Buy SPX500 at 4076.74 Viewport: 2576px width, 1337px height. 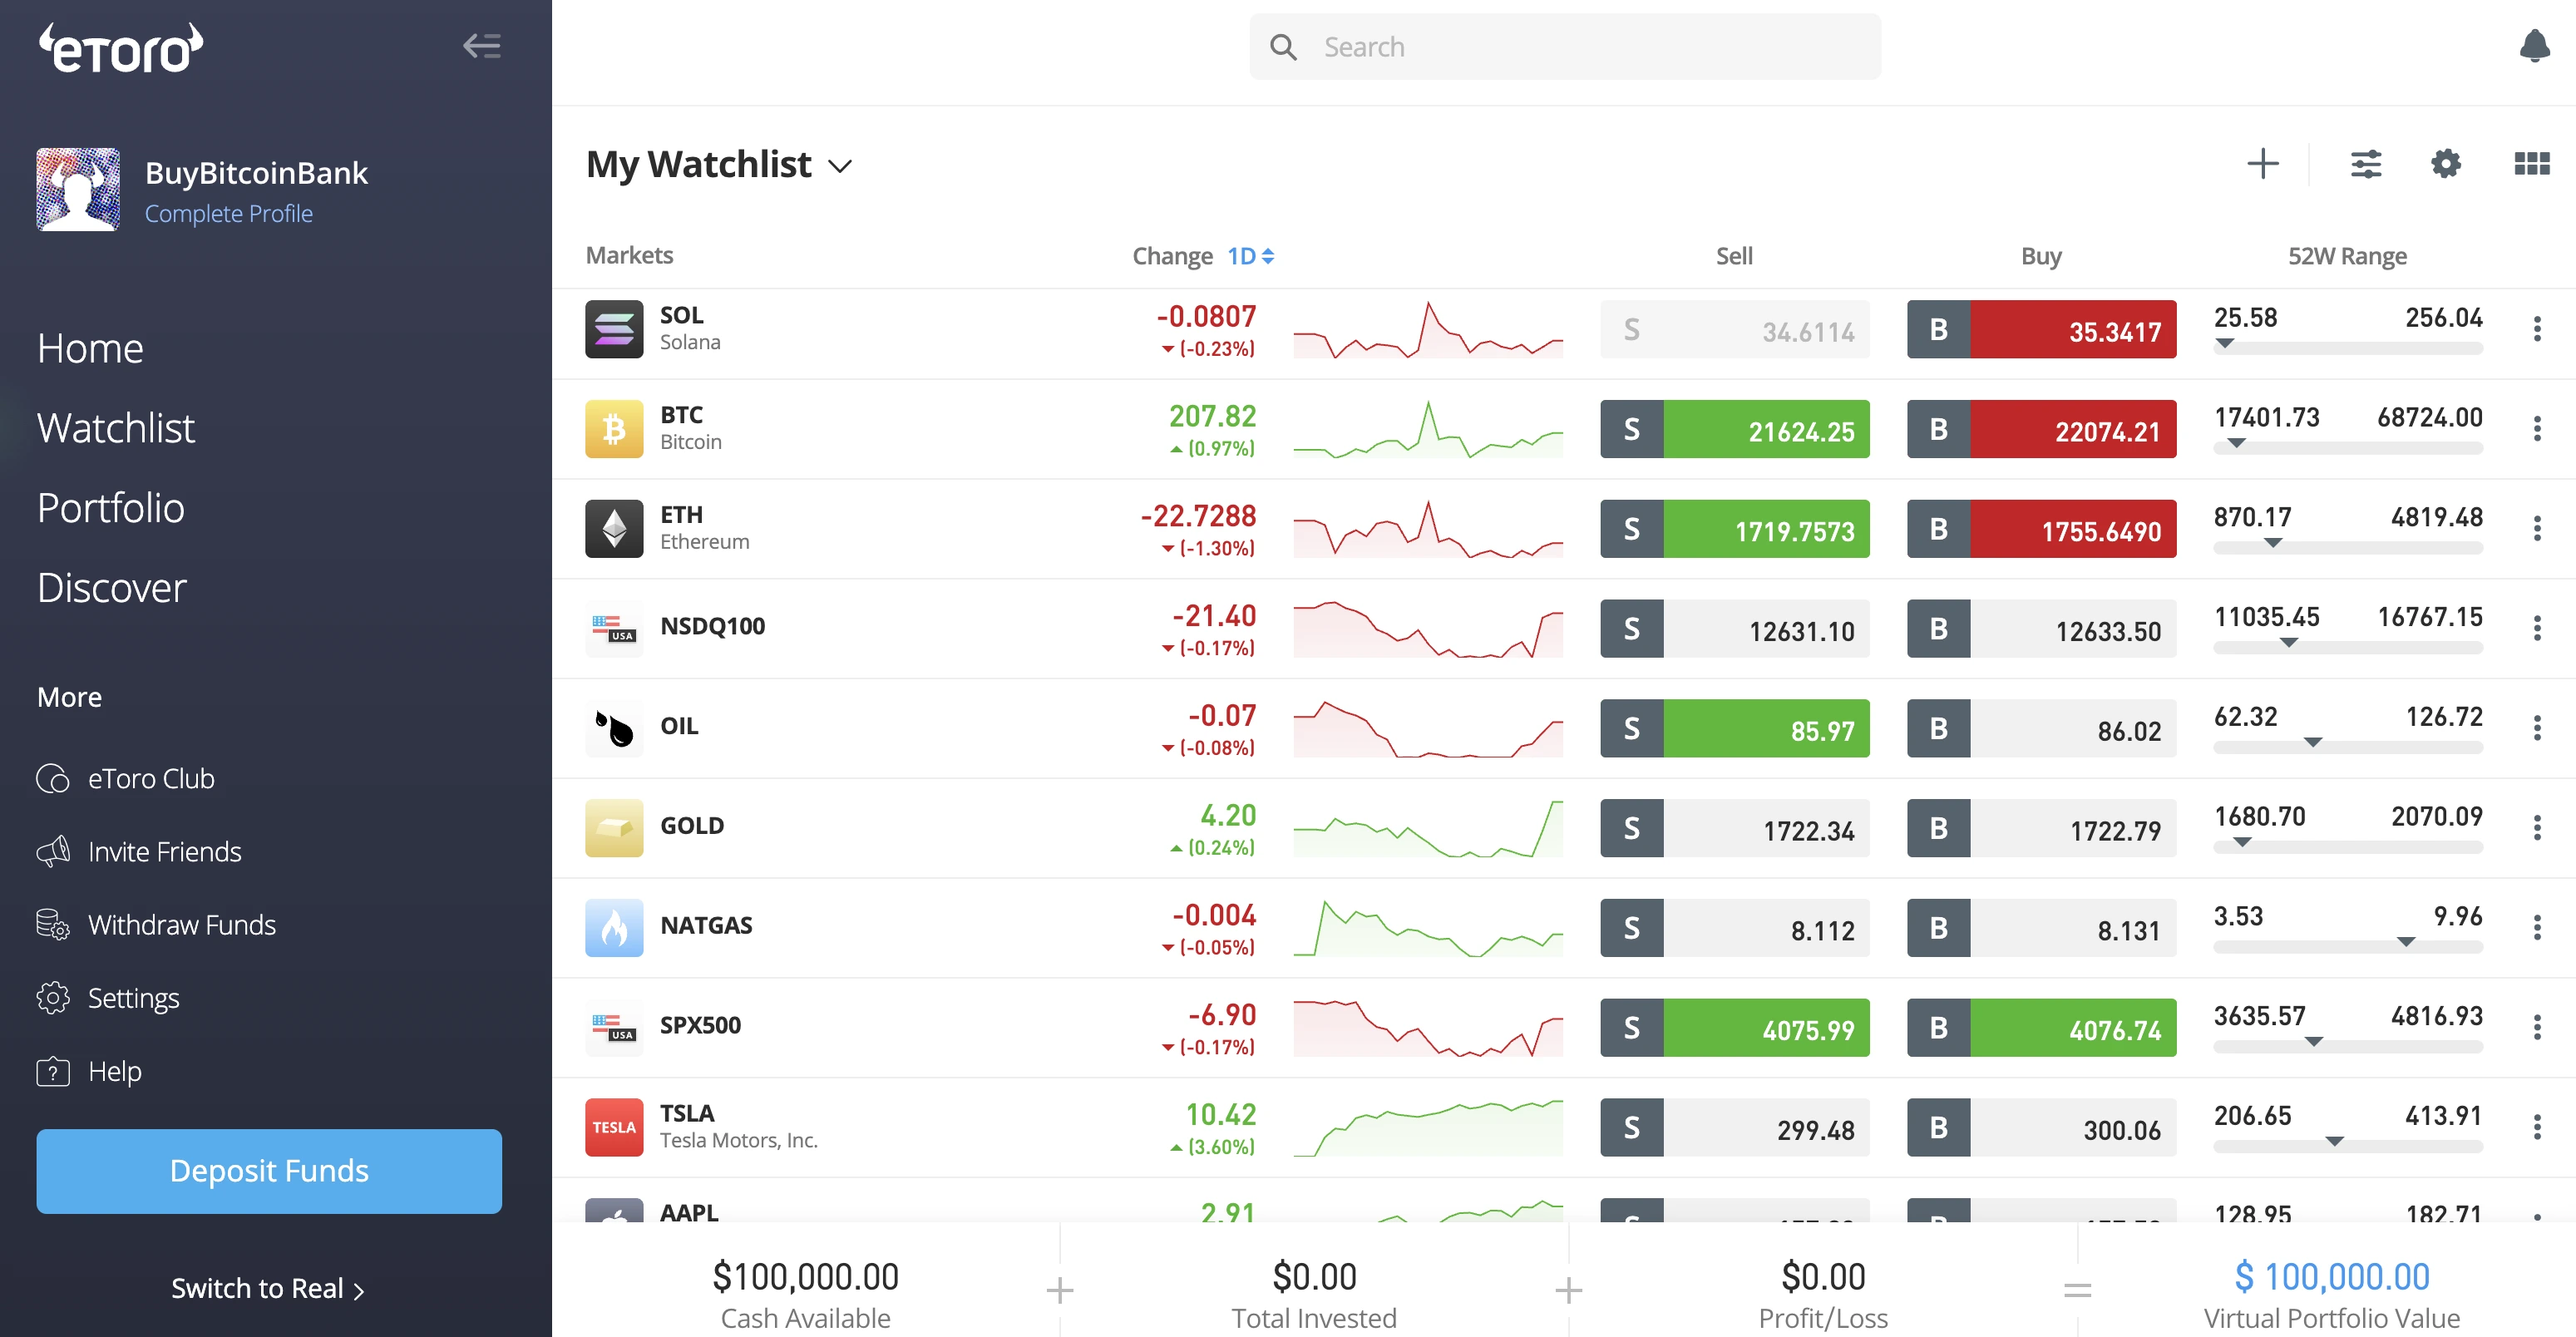pos(2042,1027)
